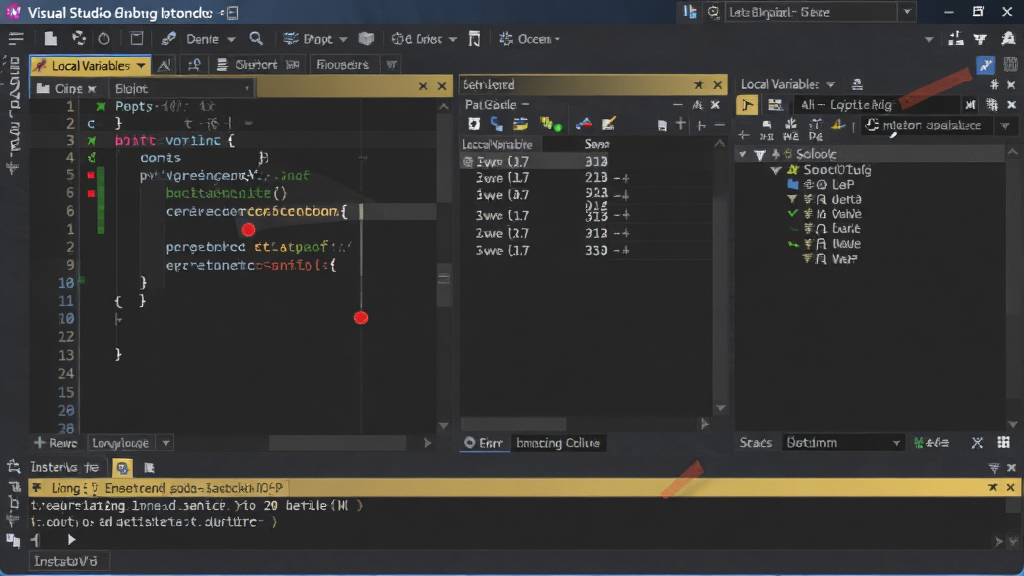Click the pen tool icon beside Dente
1024x576 pixels.
point(168,39)
